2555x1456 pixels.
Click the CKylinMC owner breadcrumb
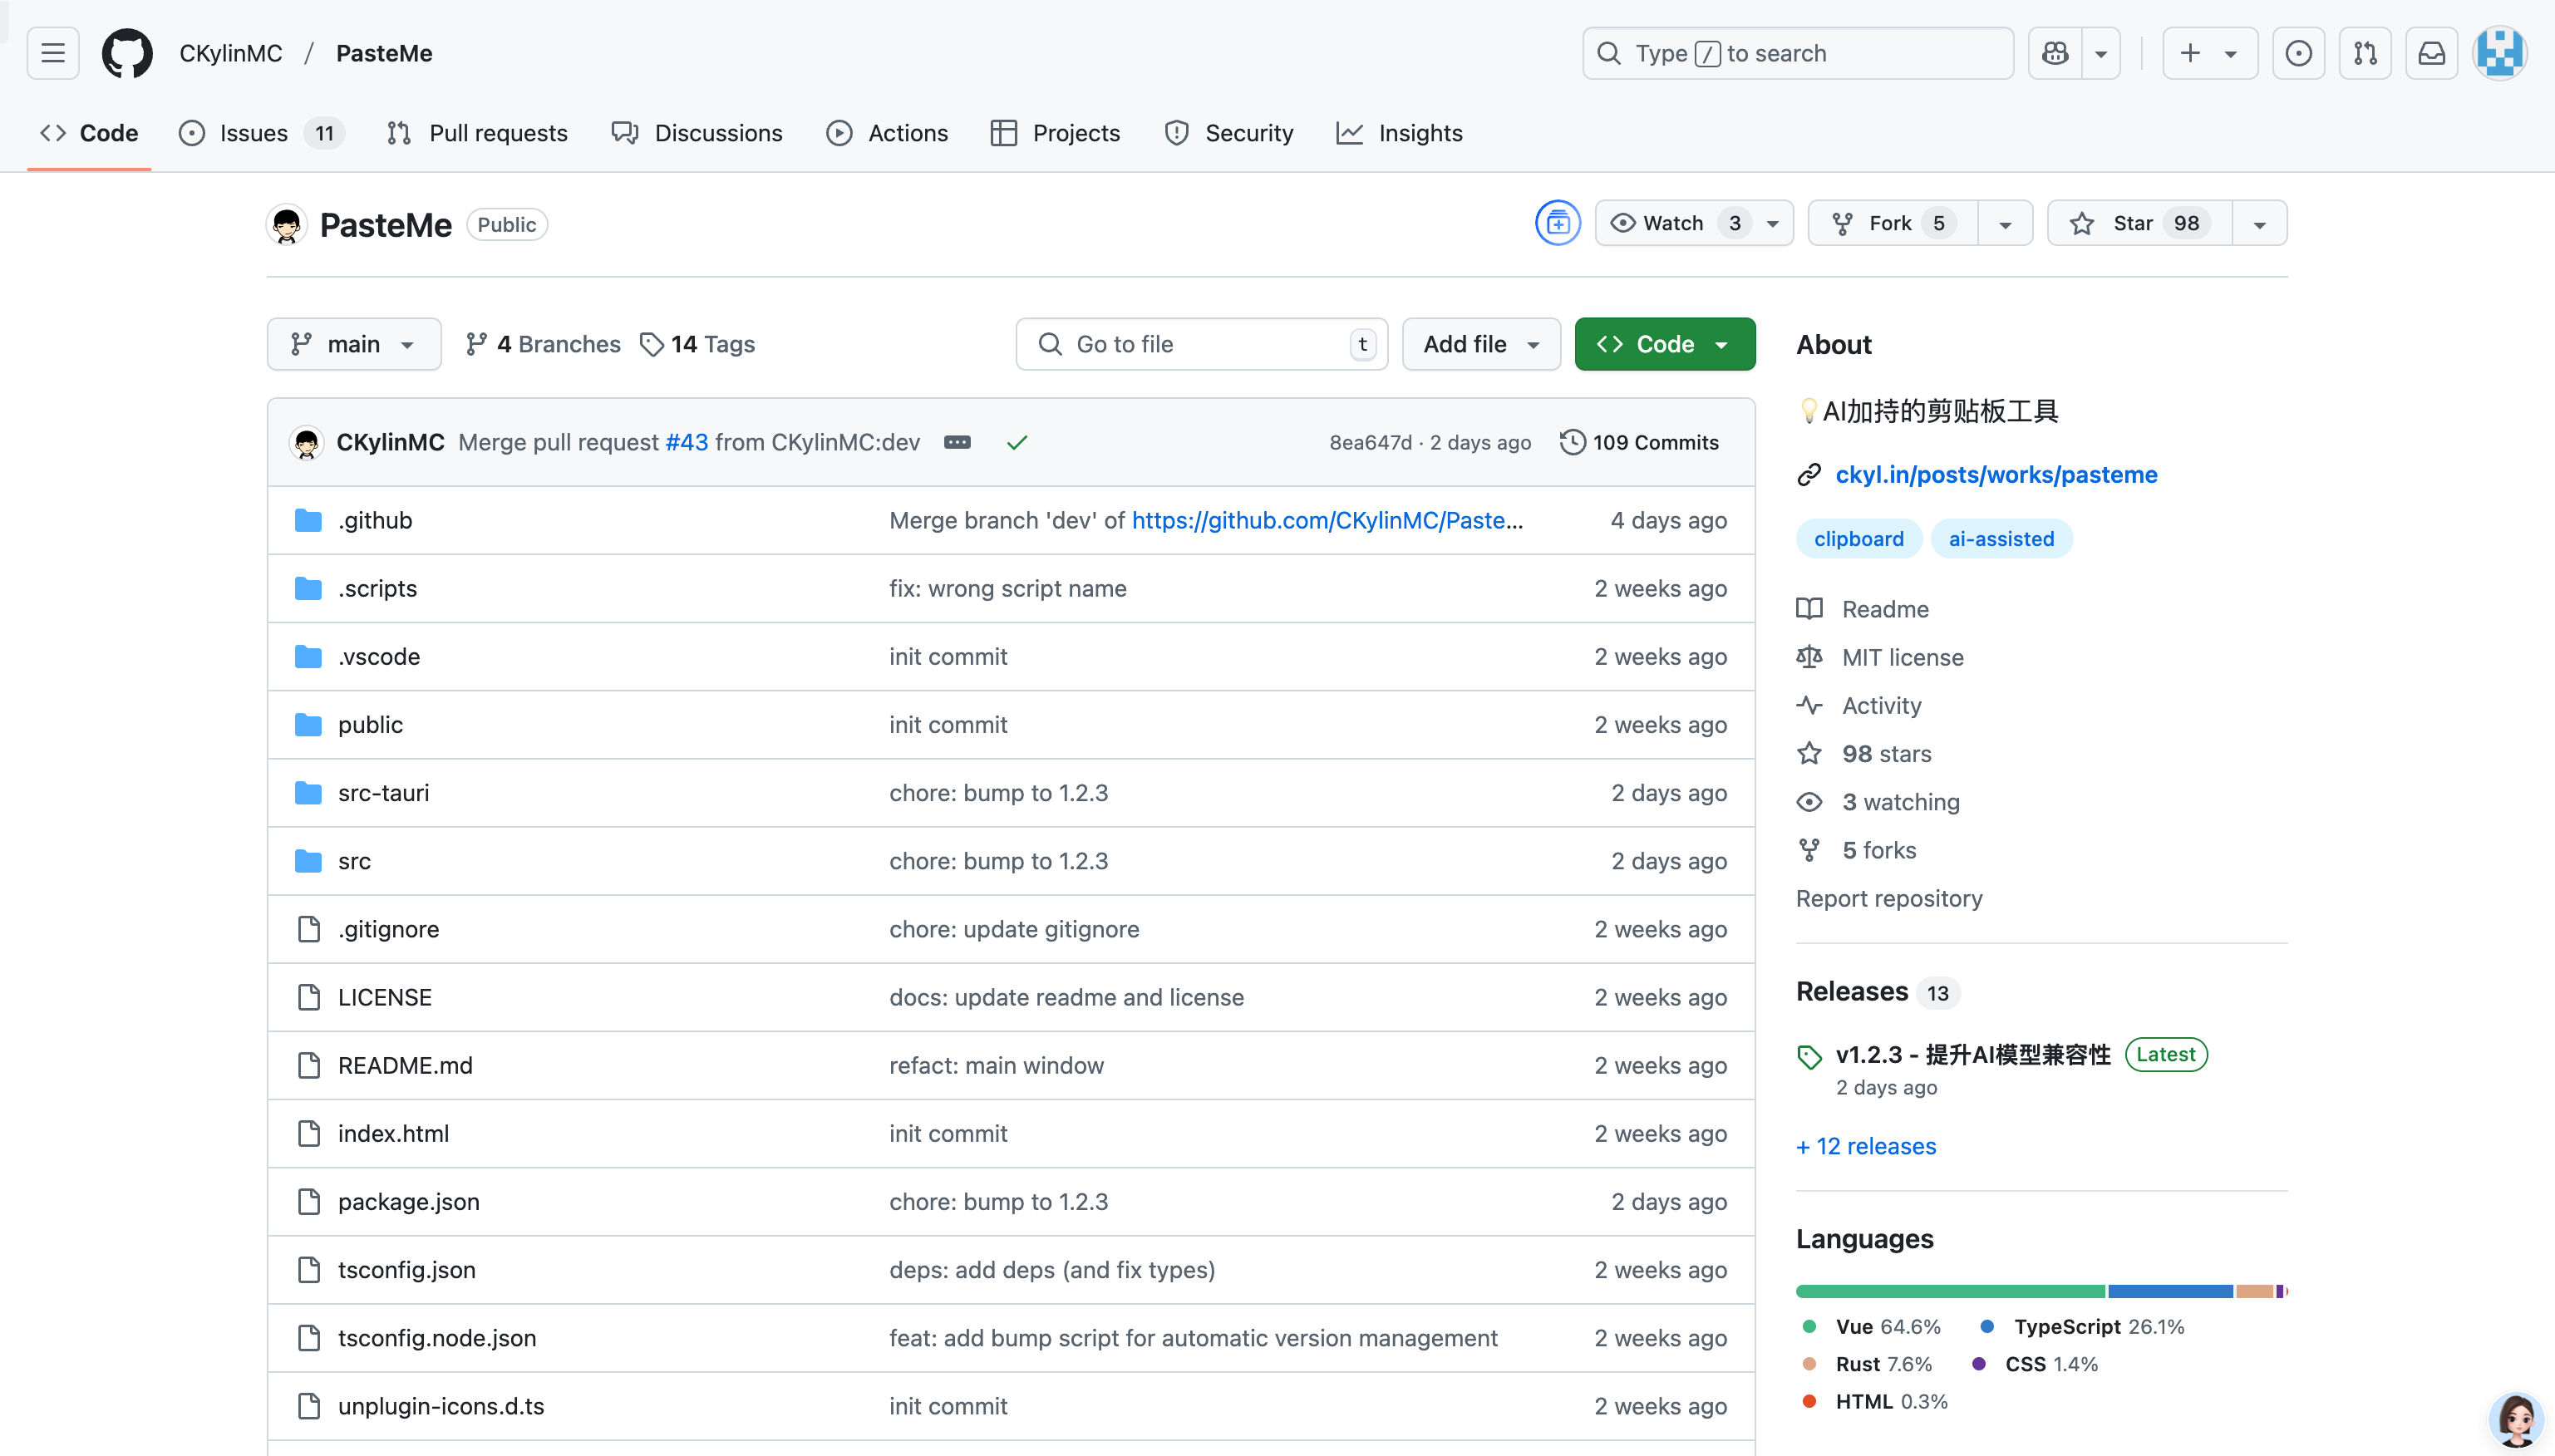(x=231, y=53)
